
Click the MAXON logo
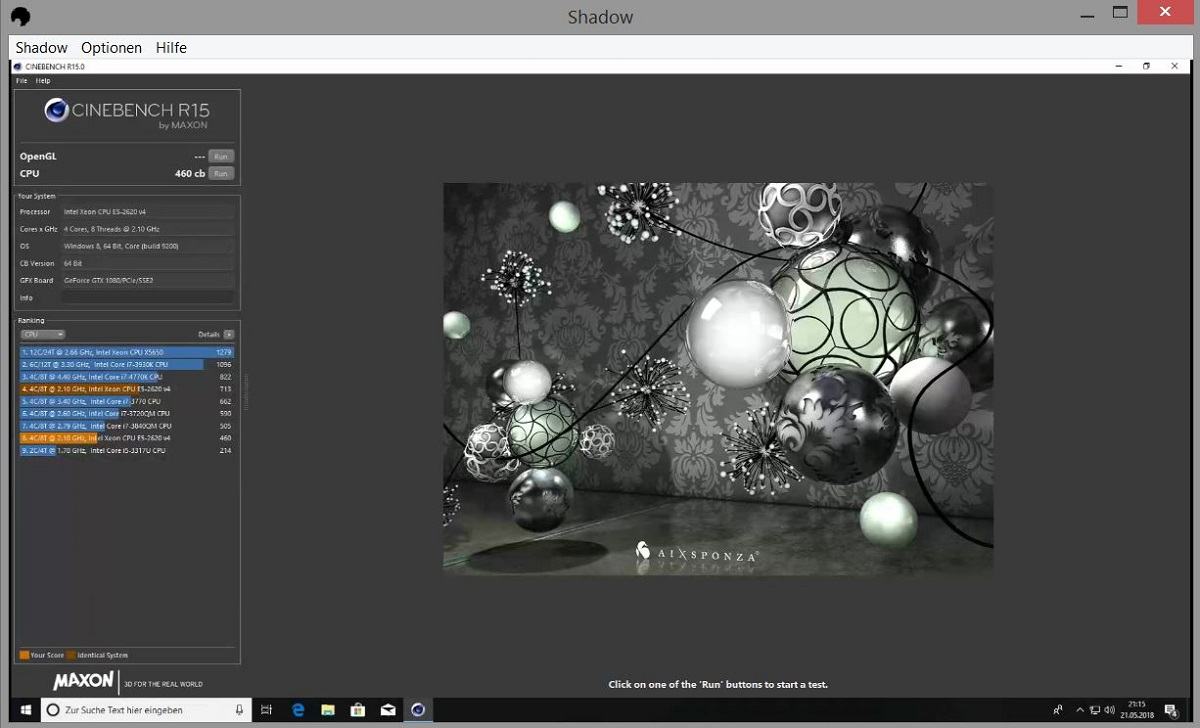(83, 681)
